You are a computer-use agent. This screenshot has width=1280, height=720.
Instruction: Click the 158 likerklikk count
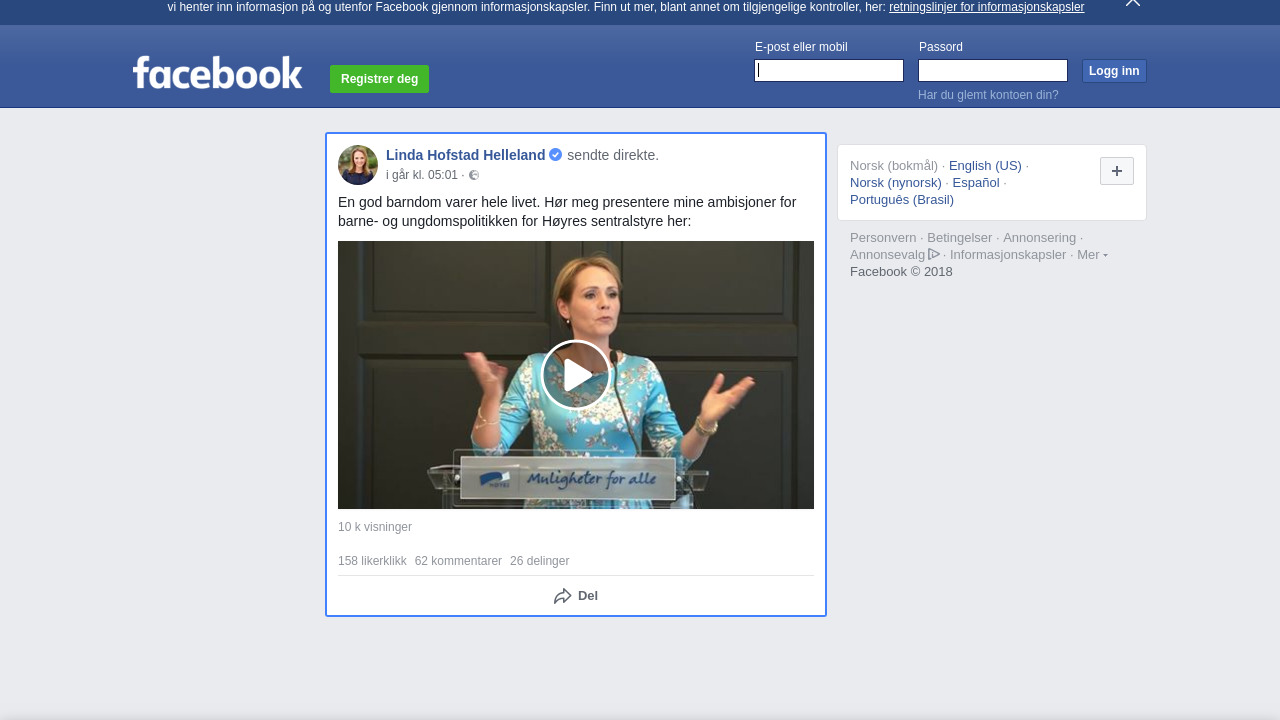[372, 561]
